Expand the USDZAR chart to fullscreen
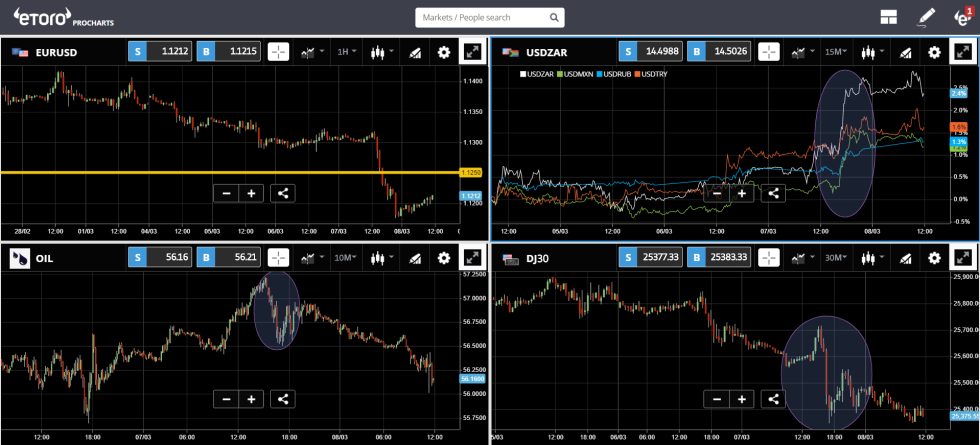Screen dimensions: 980x445 tap(962, 52)
